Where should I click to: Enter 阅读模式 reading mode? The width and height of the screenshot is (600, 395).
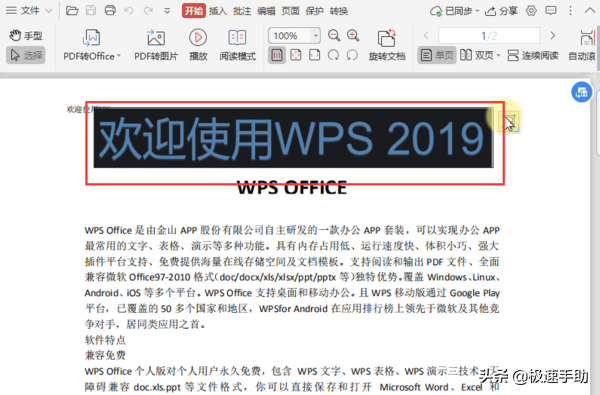(x=237, y=44)
